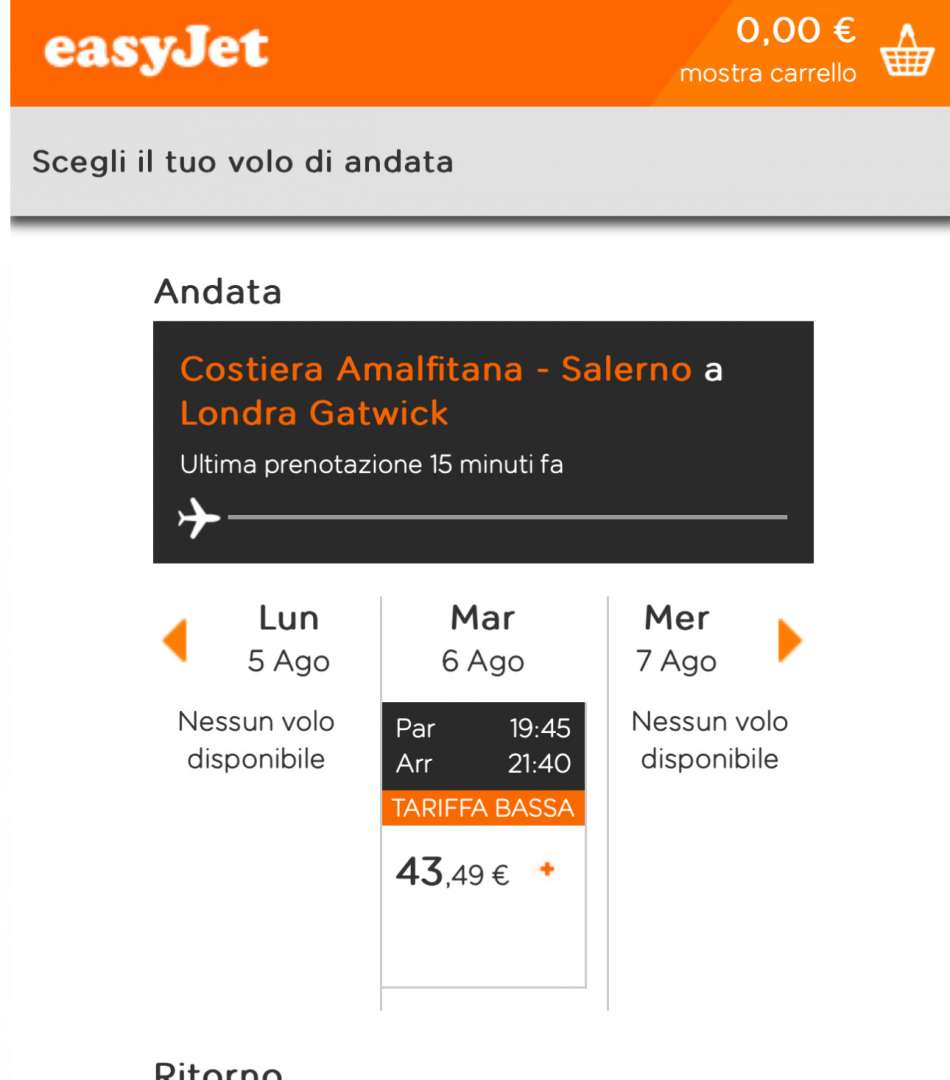Click the flight progress line
Screen dimensions: 950x1080
tap(507, 517)
